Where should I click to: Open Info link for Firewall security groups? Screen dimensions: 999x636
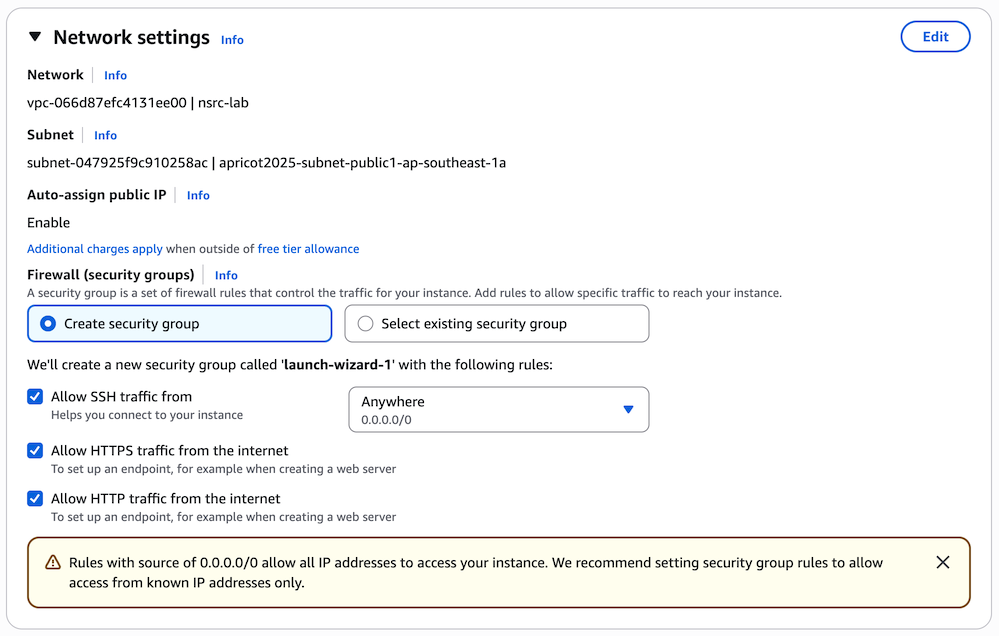tap(226, 275)
